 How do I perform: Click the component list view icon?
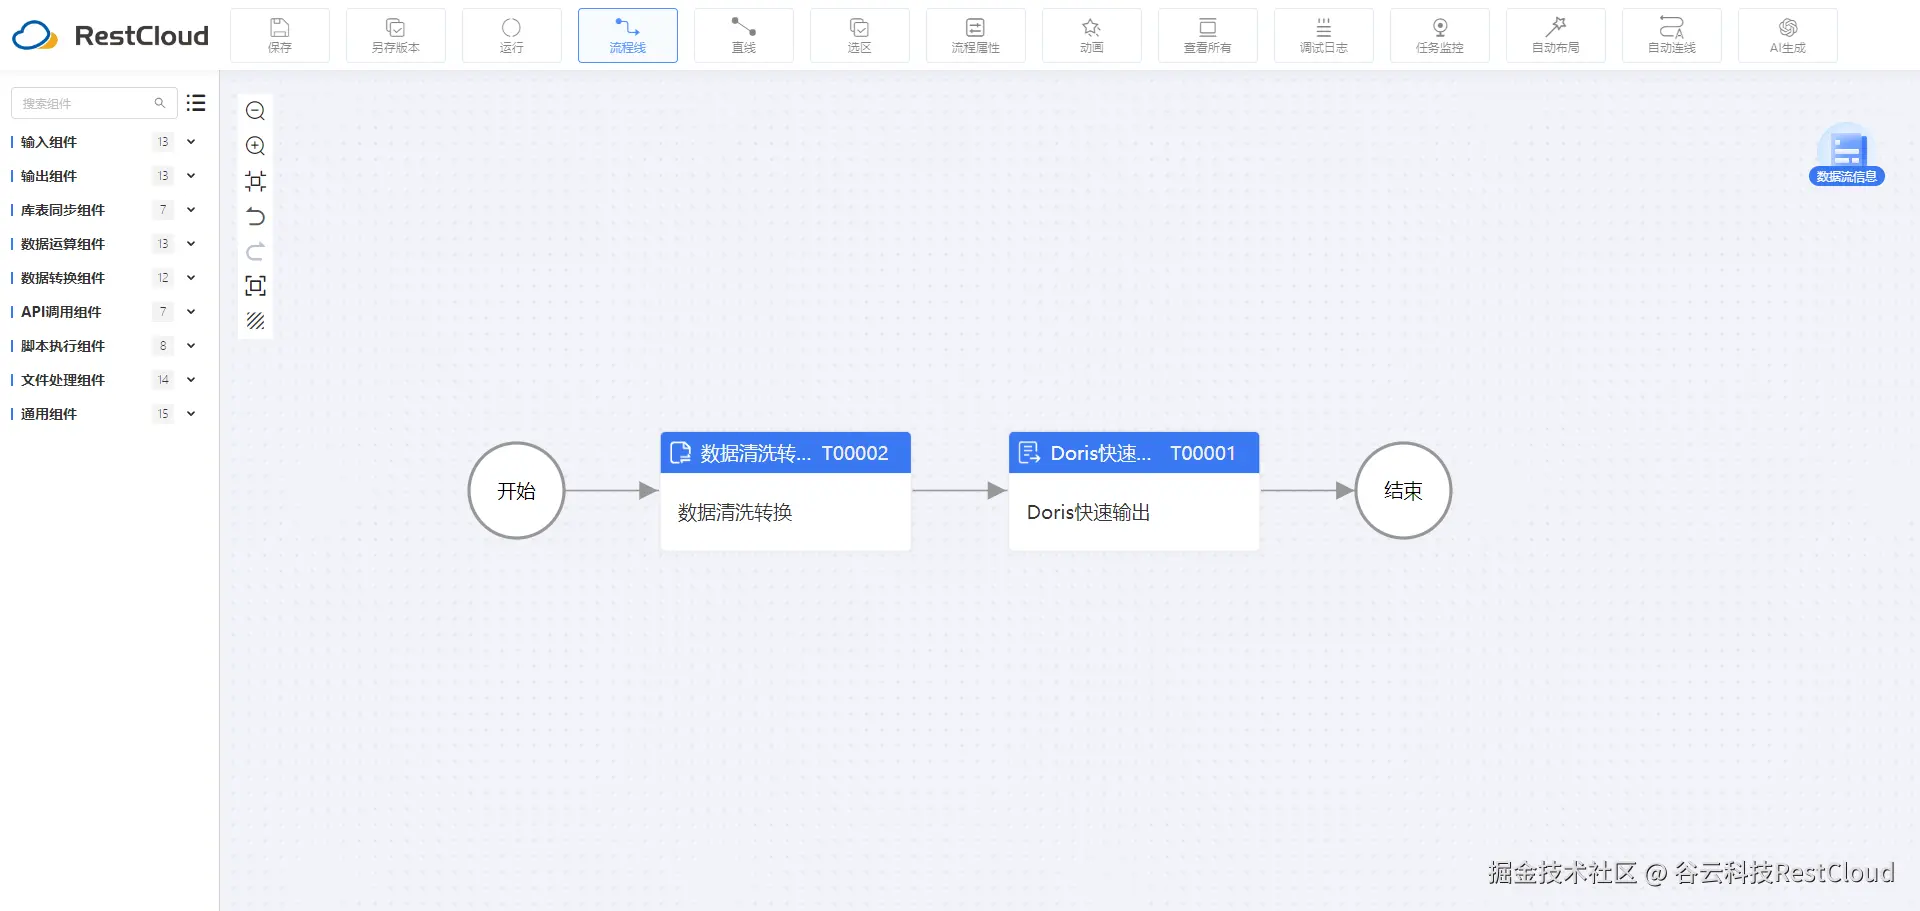click(196, 103)
